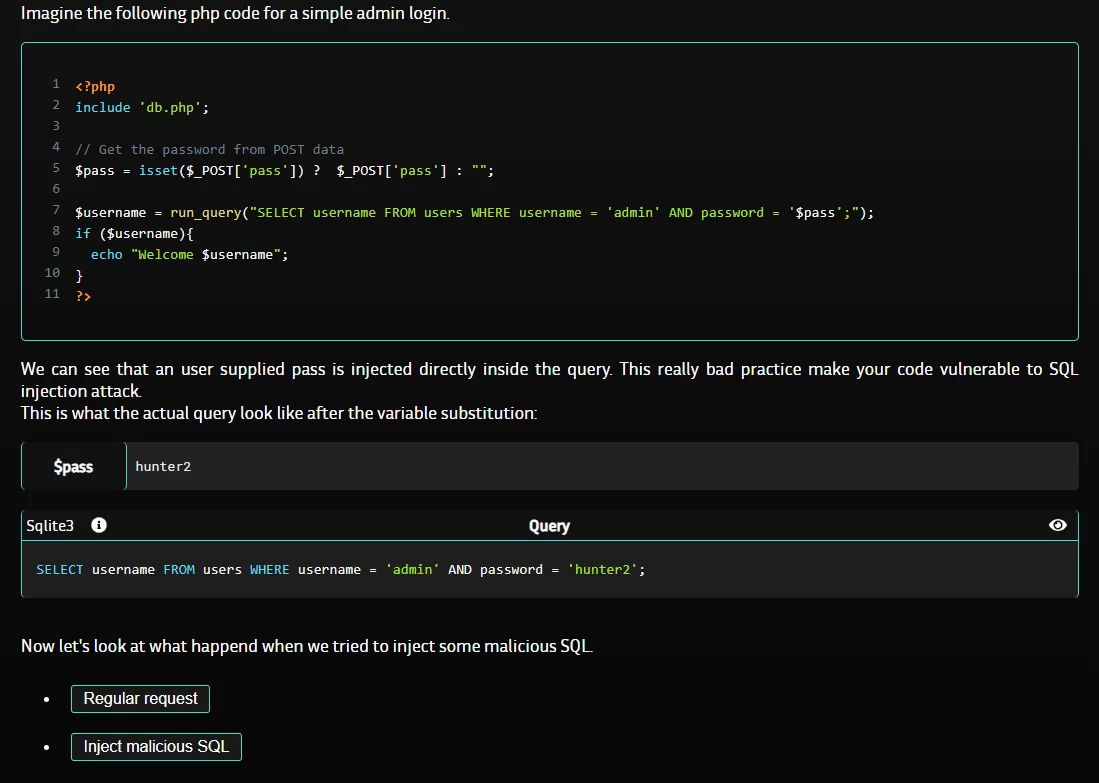Click the Sqlite3 label in query panel
Screen dimensions: 1099x783
point(50,525)
